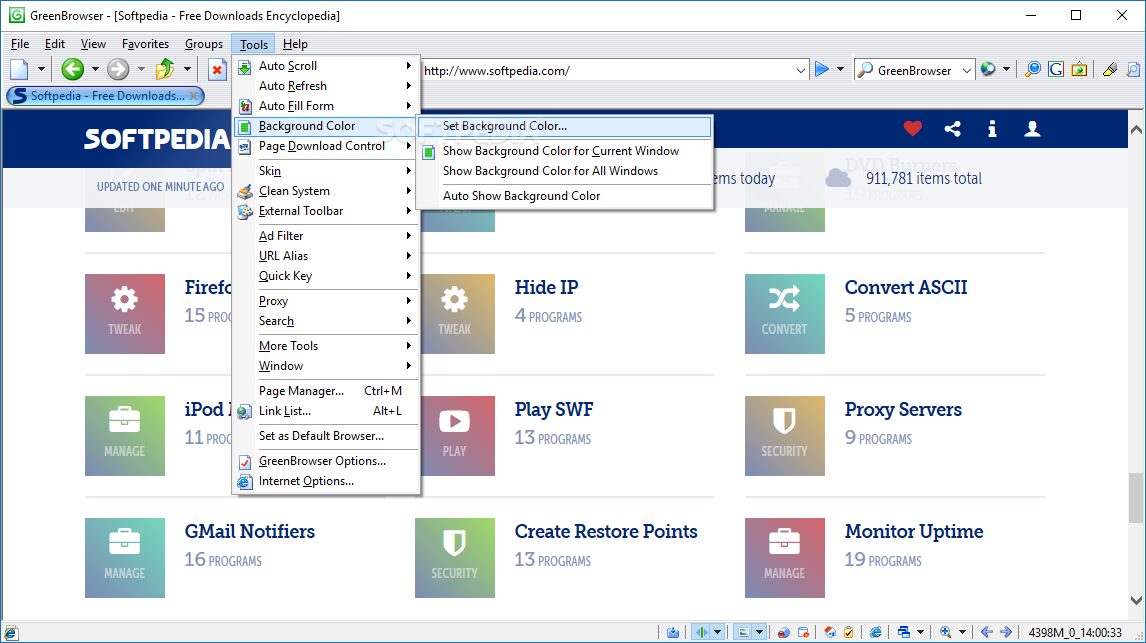
Task: Expand the GreenBrowser search engine combo box
Action: 966,70
